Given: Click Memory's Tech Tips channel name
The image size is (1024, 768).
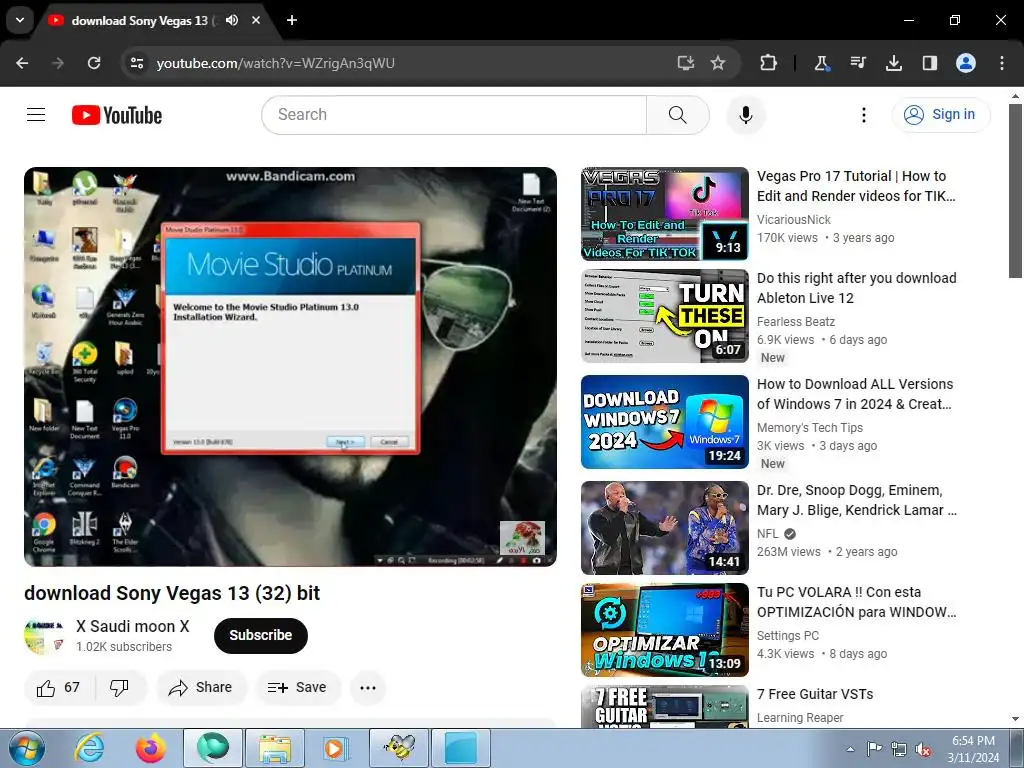Looking at the screenshot, I should (x=810, y=428).
